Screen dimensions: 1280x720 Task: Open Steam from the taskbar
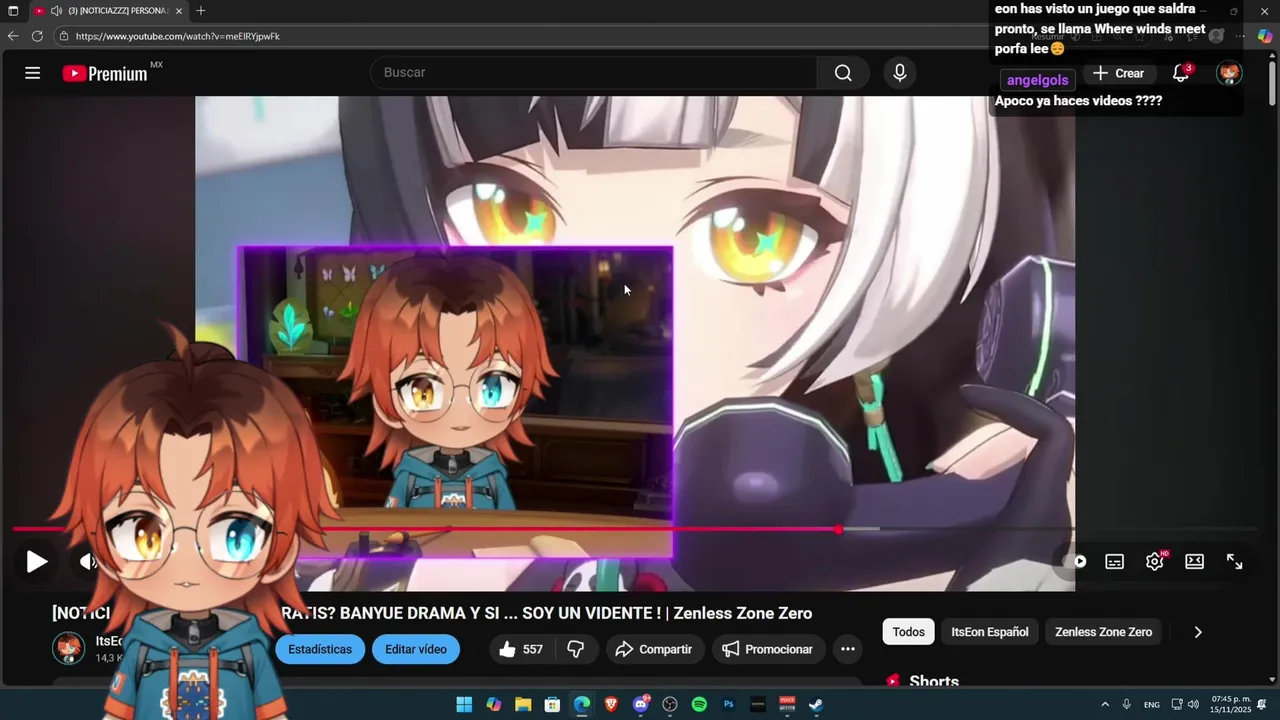[x=816, y=704]
